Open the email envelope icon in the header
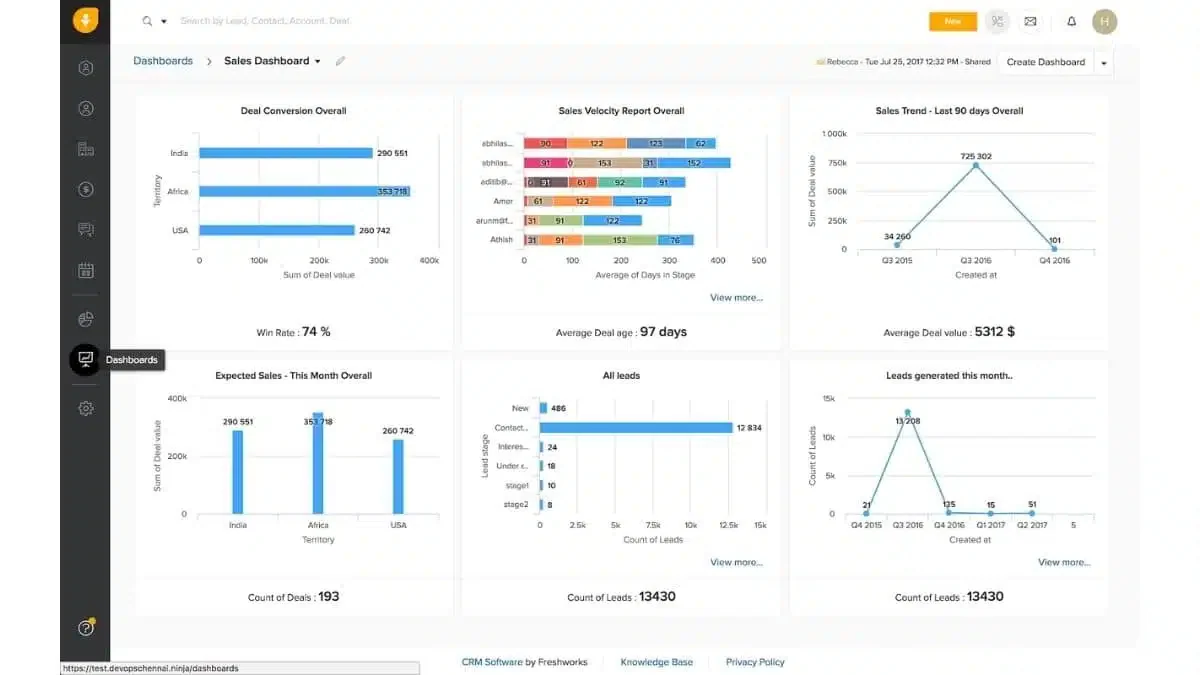Image resolution: width=1200 pixels, height=675 pixels. pos(1030,21)
